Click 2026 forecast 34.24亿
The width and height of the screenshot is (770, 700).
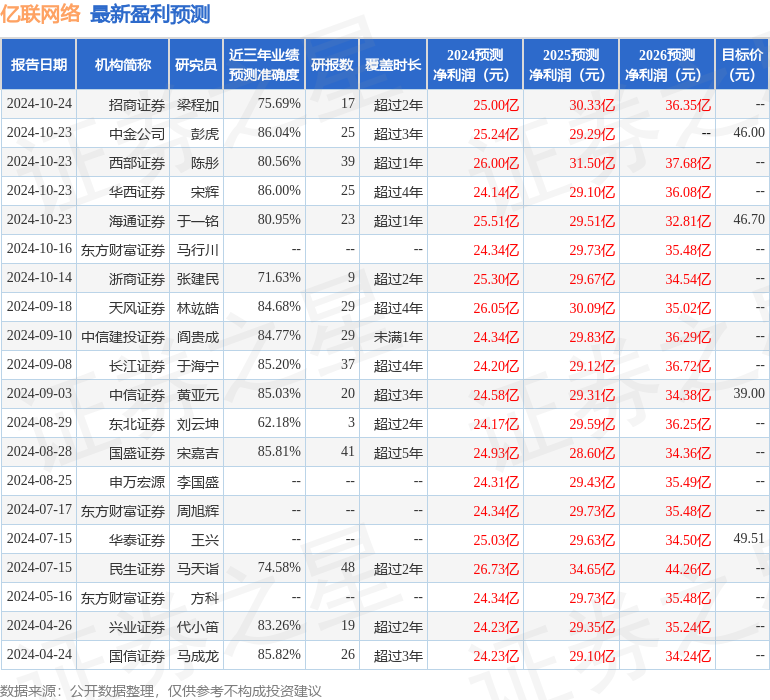688,656
